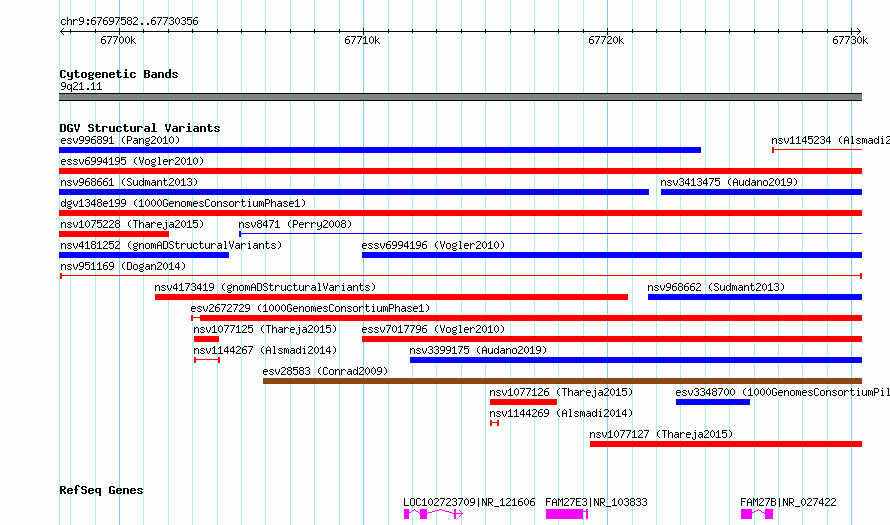Image resolution: width=890 pixels, height=525 pixels.
Task: Click the right arrow of the scale ruler
Action: [858, 32]
